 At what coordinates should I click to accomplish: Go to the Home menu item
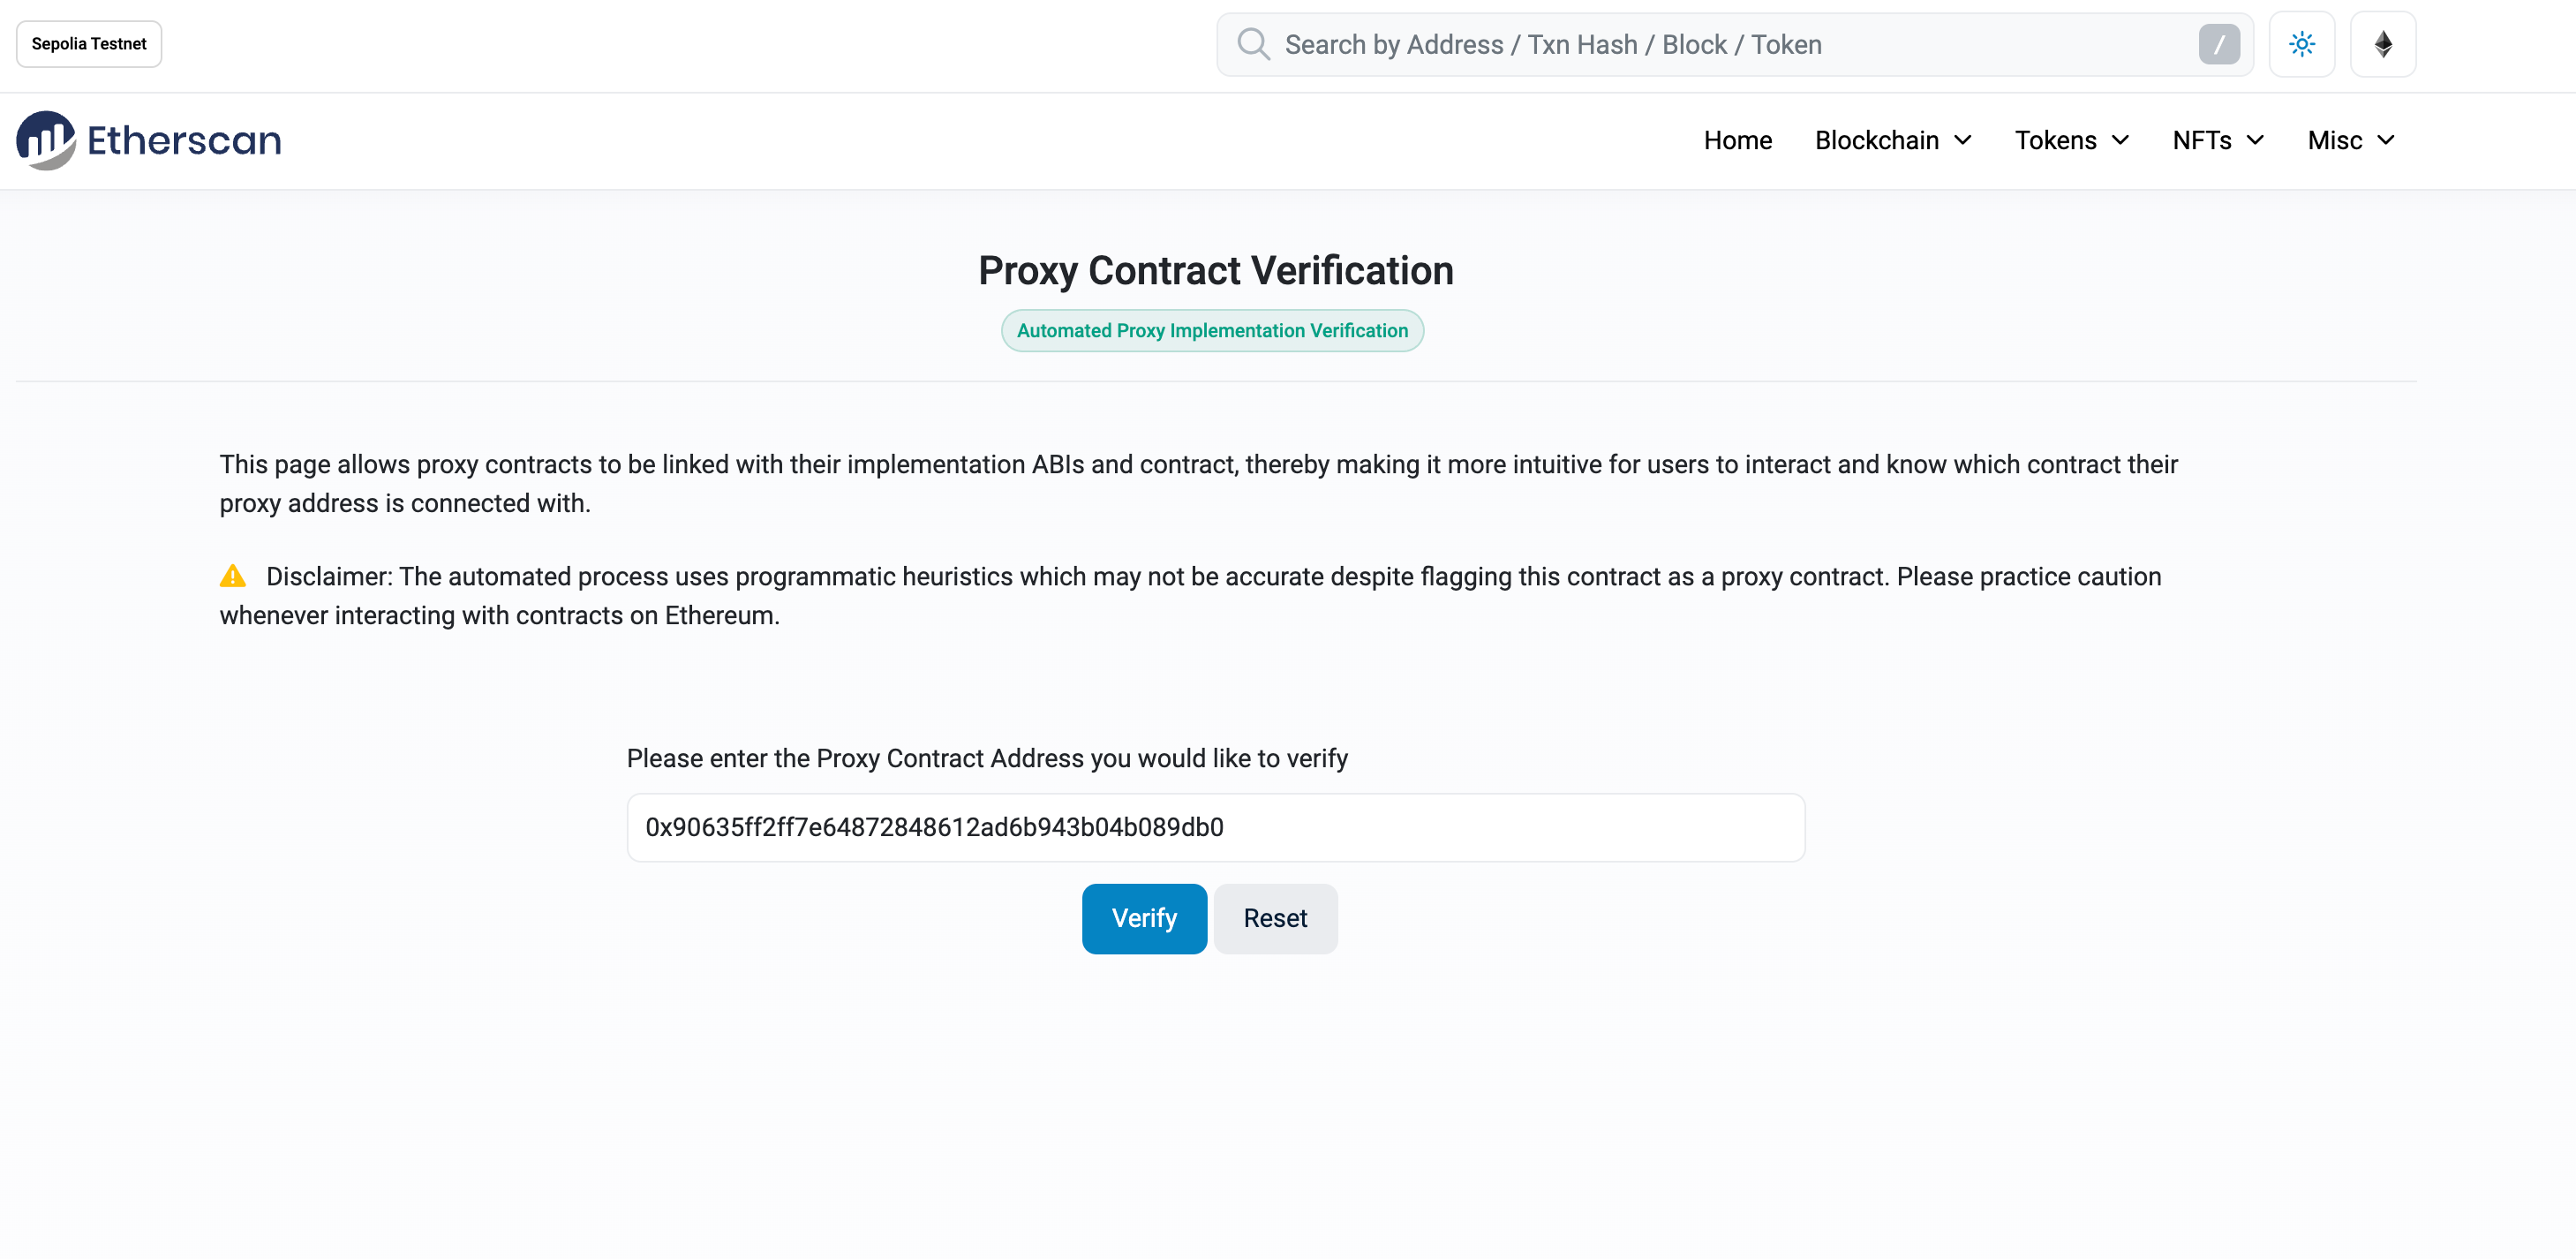coord(1738,140)
